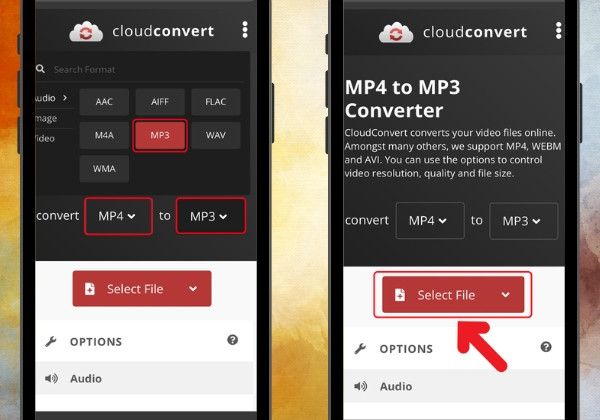Select the Video category on left phone
Viewport: 600px width, 420px height.
coord(45,138)
